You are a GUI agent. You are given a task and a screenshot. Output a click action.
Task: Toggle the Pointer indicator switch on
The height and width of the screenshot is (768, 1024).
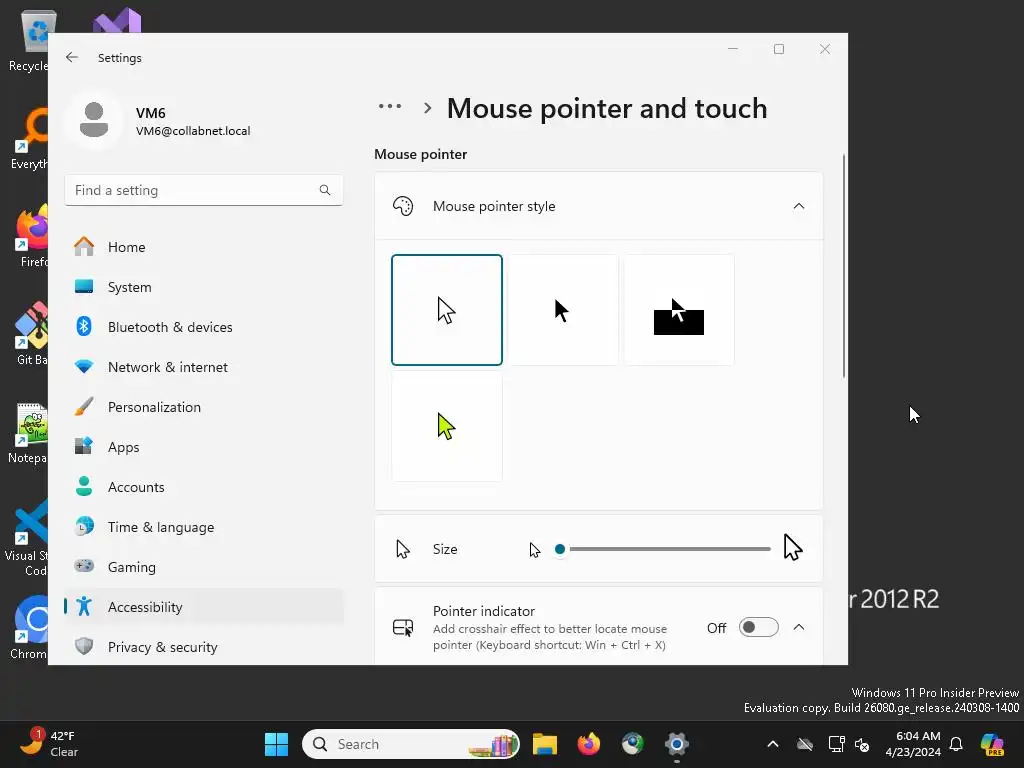[758, 628]
